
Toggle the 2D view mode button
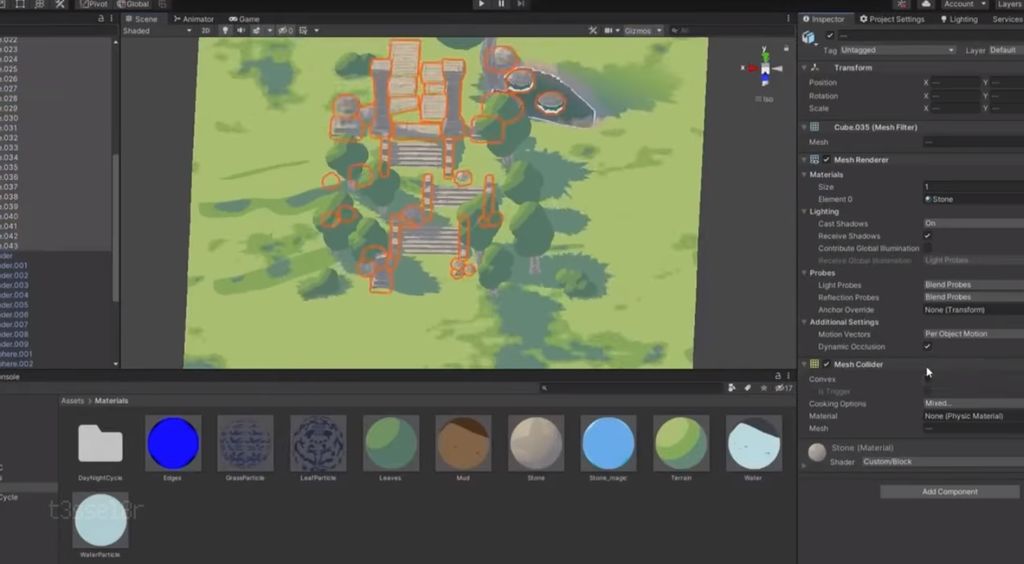[206, 31]
